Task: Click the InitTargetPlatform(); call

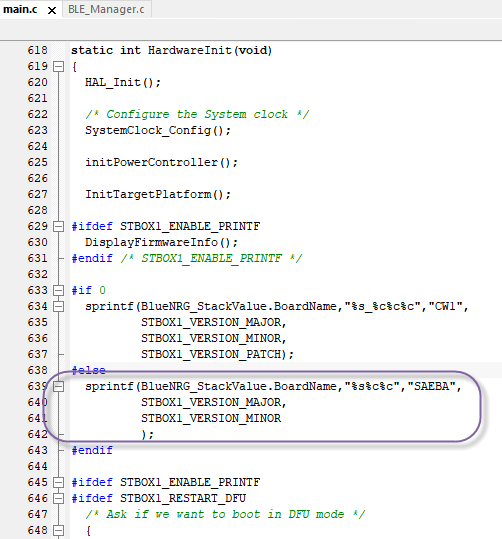Action: (158, 195)
